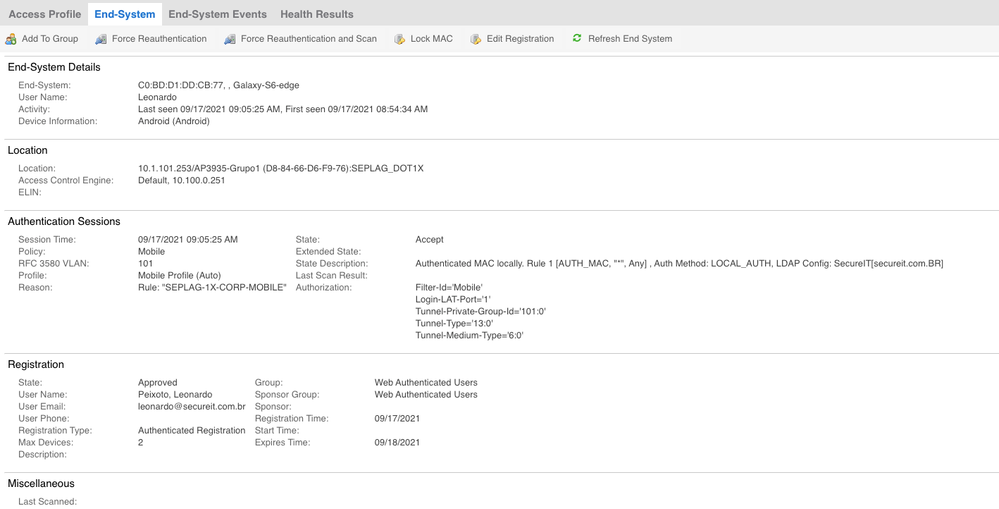Click the SEPLAG-1X-CORP-MOBILE rule reason value
This screenshot has width=999, height=509.
(x=212, y=288)
